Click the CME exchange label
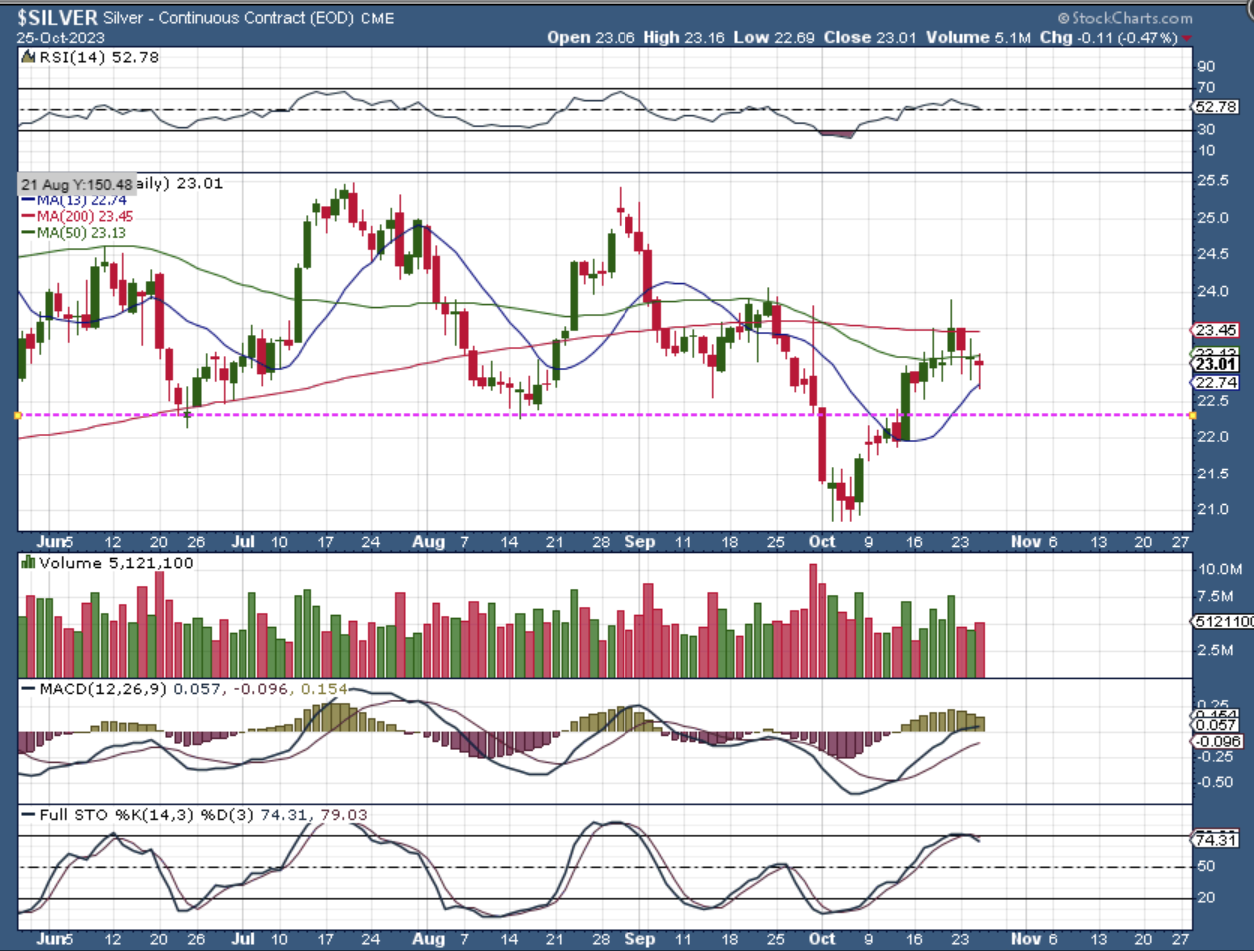Viewport: 1254px width, 951px height. (377, 19)
